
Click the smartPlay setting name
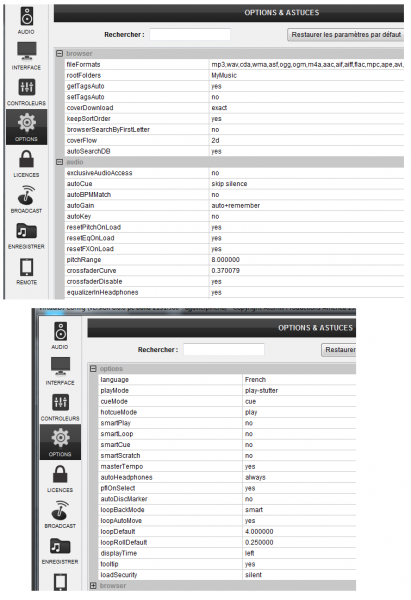coord(116,423)
